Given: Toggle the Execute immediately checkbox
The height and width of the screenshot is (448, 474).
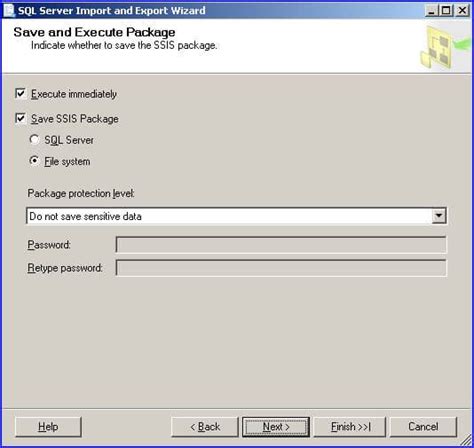Looking at the screenshot, I should (20, 94).
